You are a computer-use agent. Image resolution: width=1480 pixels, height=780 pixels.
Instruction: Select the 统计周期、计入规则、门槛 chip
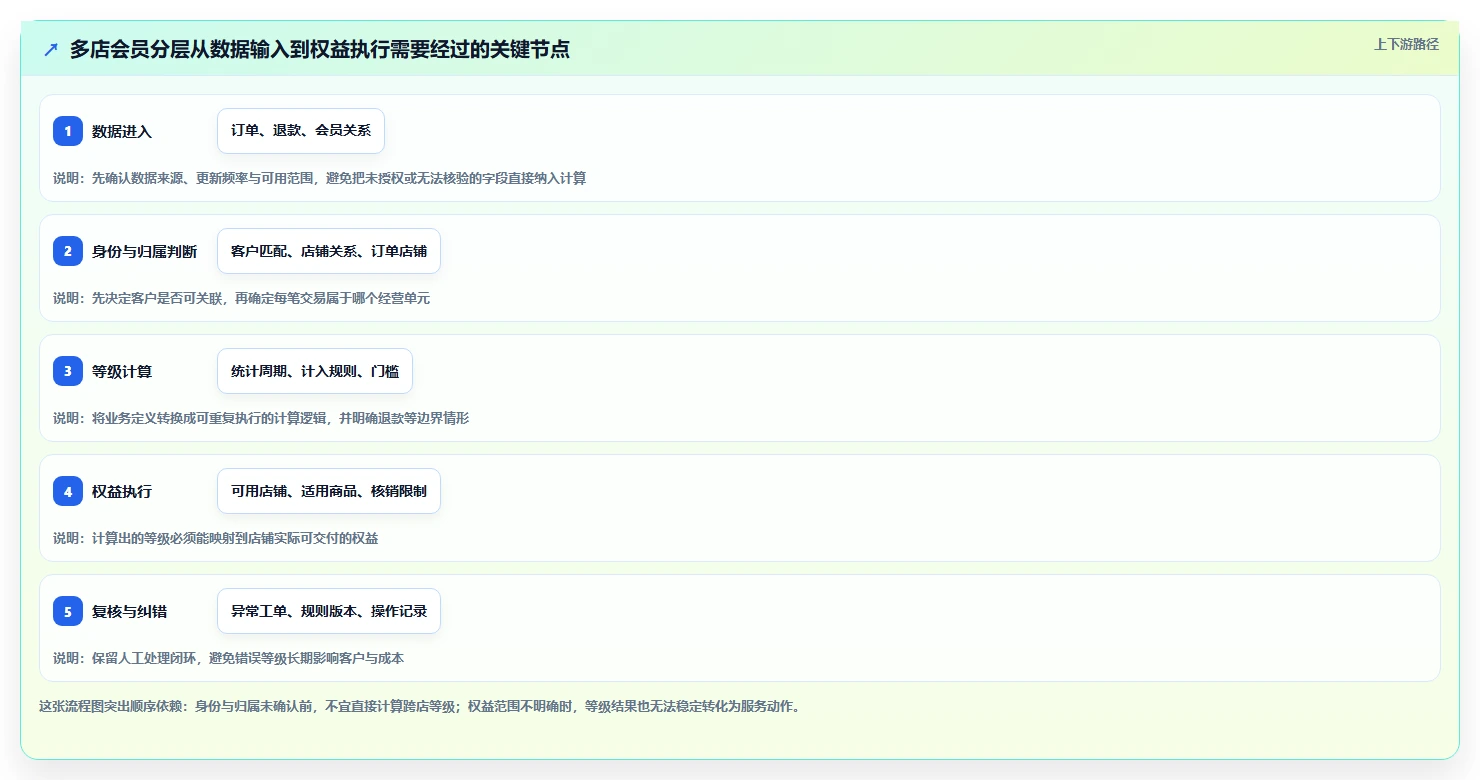click(315, 371)
